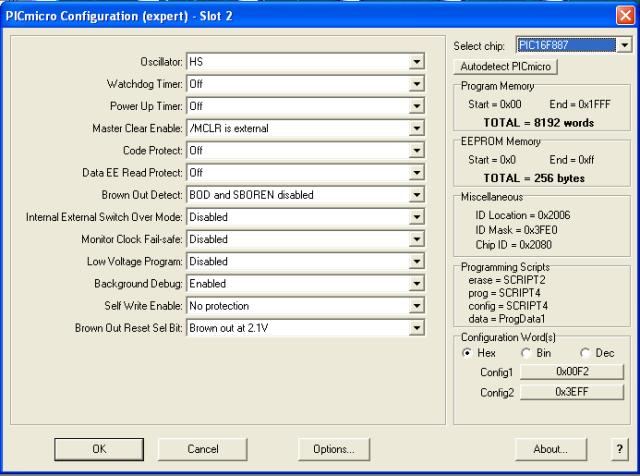Open the Code Protect dropdown
The width and height of the screenshot is (640, 476).
point(416,151)
